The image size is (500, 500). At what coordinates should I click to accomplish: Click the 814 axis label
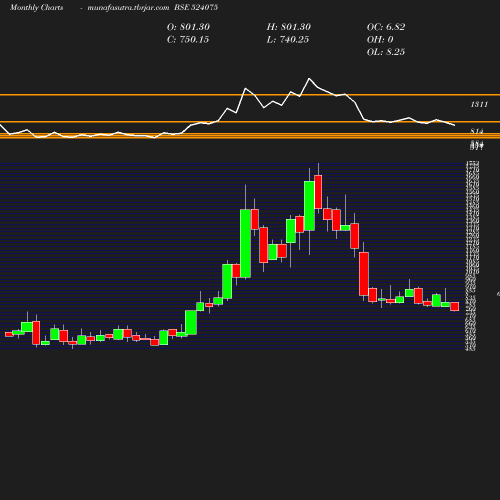[477, 131]
